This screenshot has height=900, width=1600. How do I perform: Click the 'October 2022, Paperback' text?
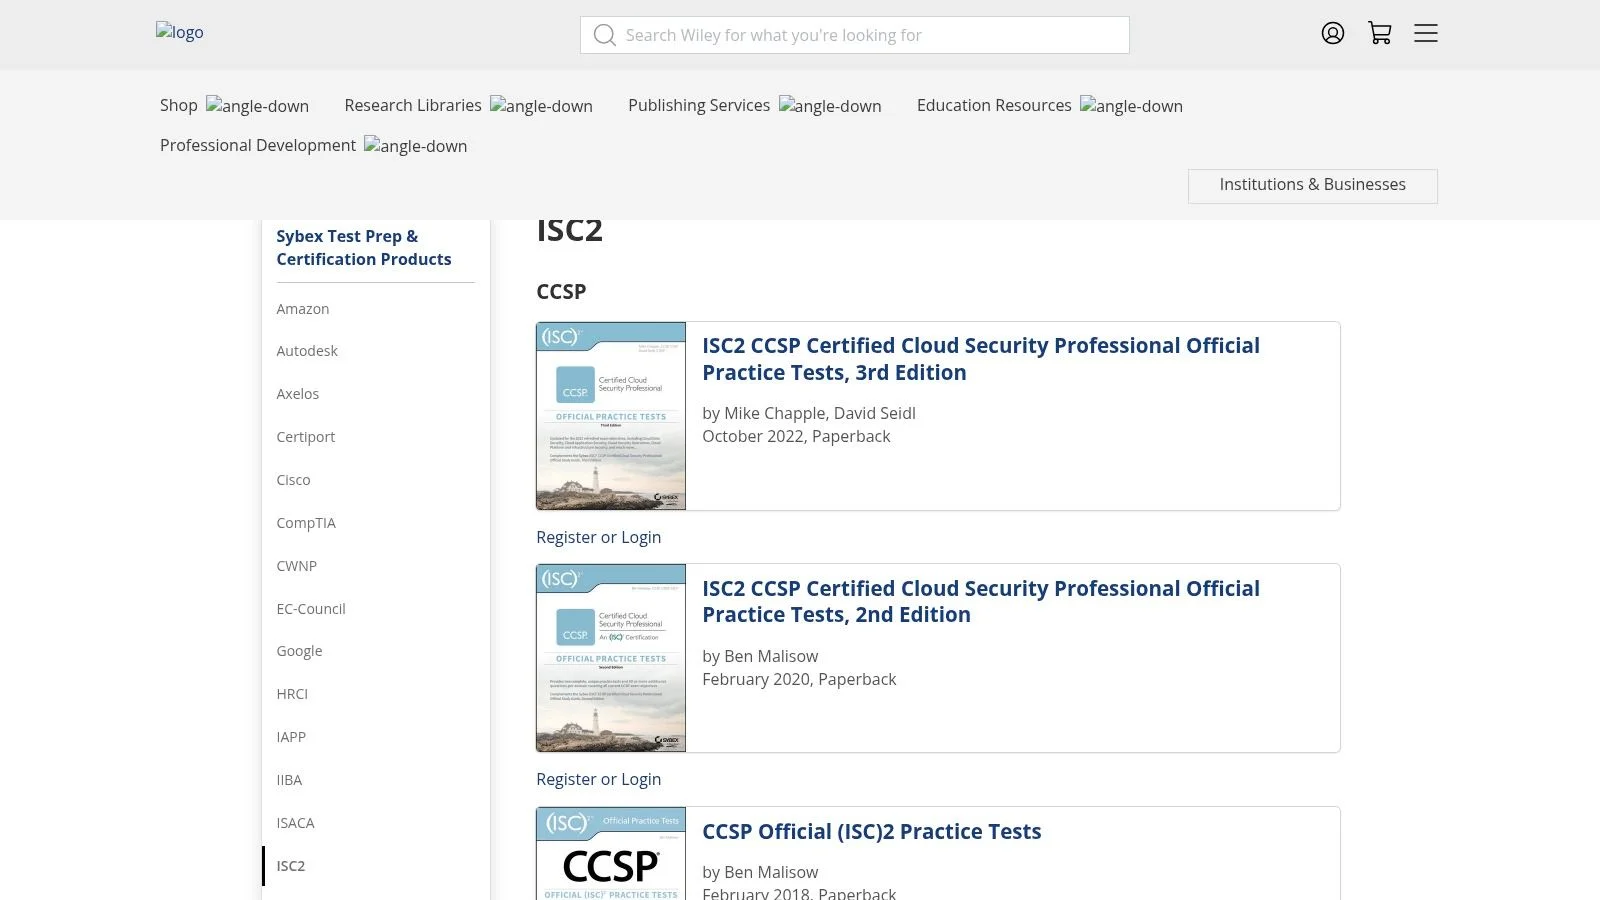coord(796,437)
